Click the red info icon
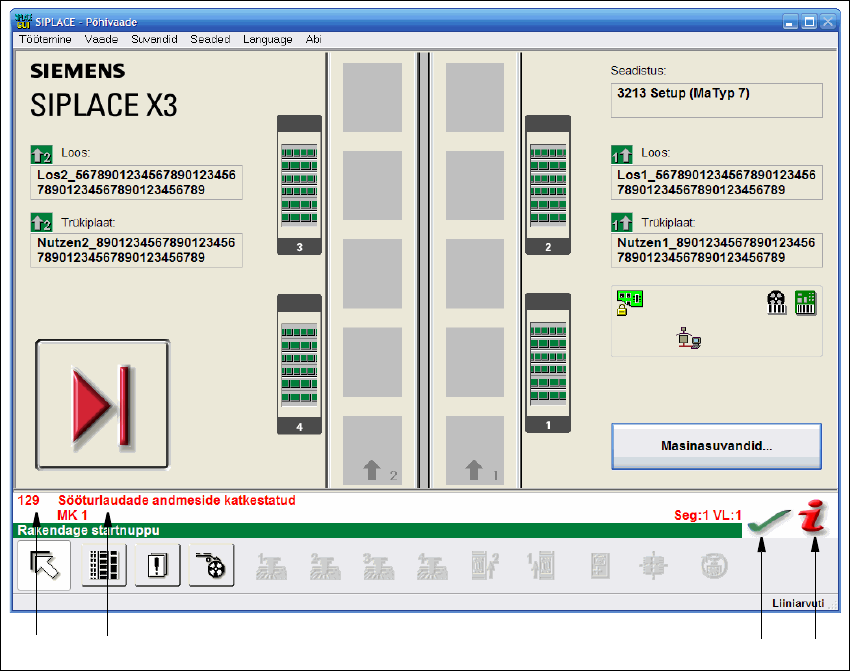This screenshot has height=671, width=850. (x=814, y=516)
